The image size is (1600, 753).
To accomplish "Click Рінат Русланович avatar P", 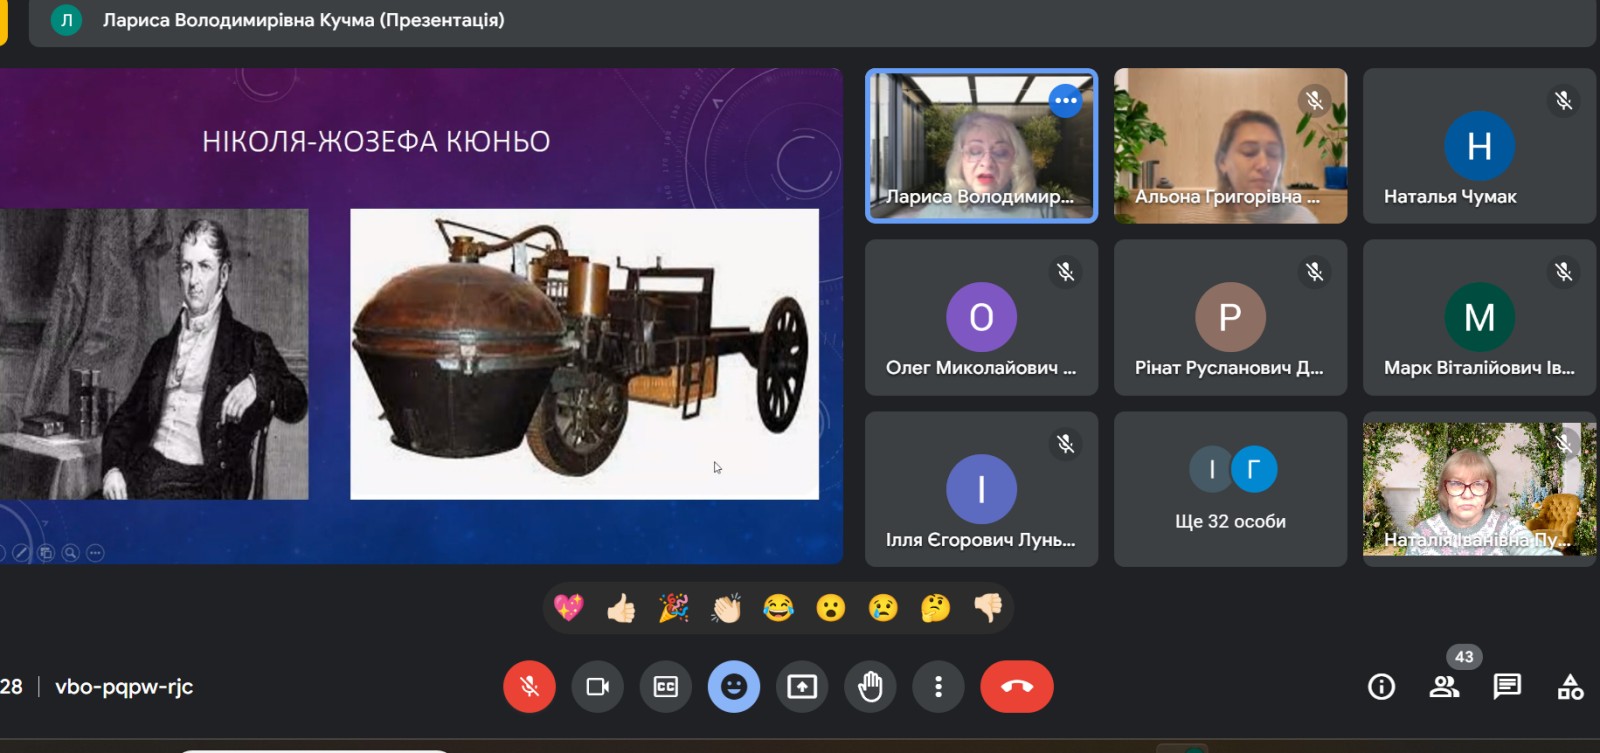I will click(1230, 317).
